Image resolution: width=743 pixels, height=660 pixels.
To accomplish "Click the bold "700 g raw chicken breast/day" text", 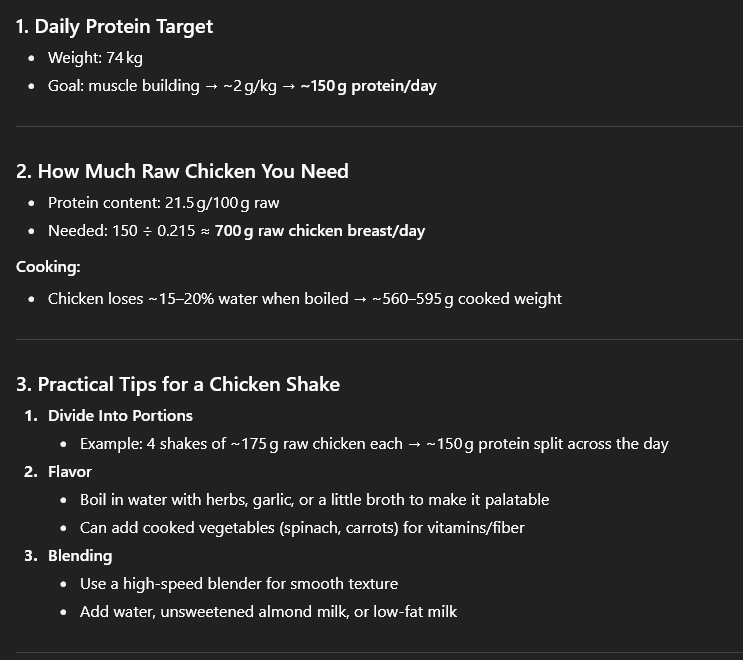I will [x=320, y=231].
